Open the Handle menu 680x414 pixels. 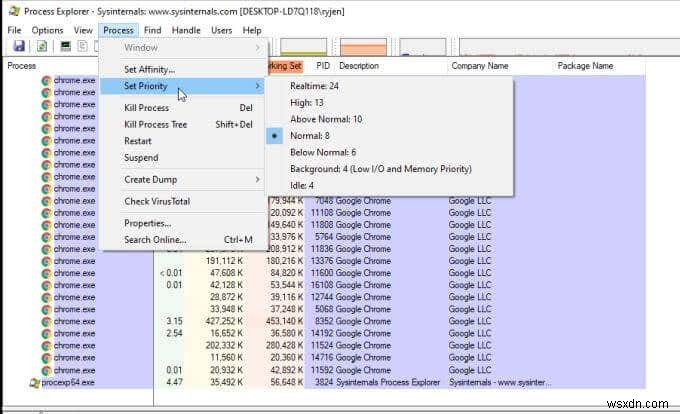186,30
